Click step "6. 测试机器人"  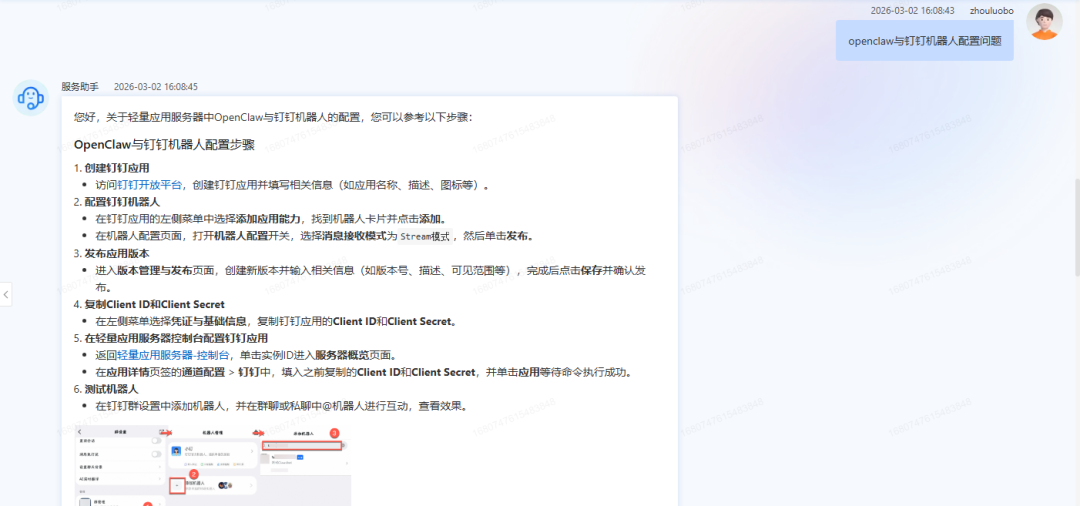coord(107,389)
